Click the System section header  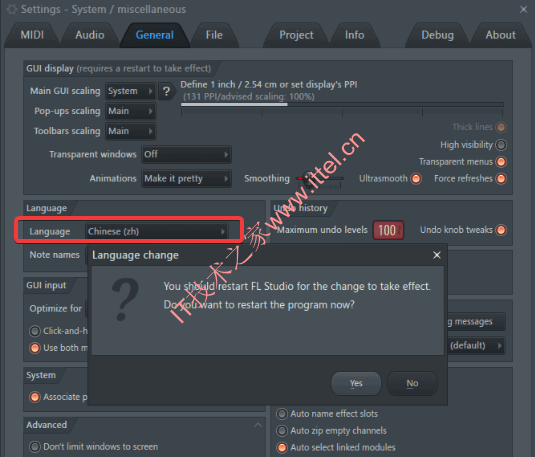coord(41,375)
